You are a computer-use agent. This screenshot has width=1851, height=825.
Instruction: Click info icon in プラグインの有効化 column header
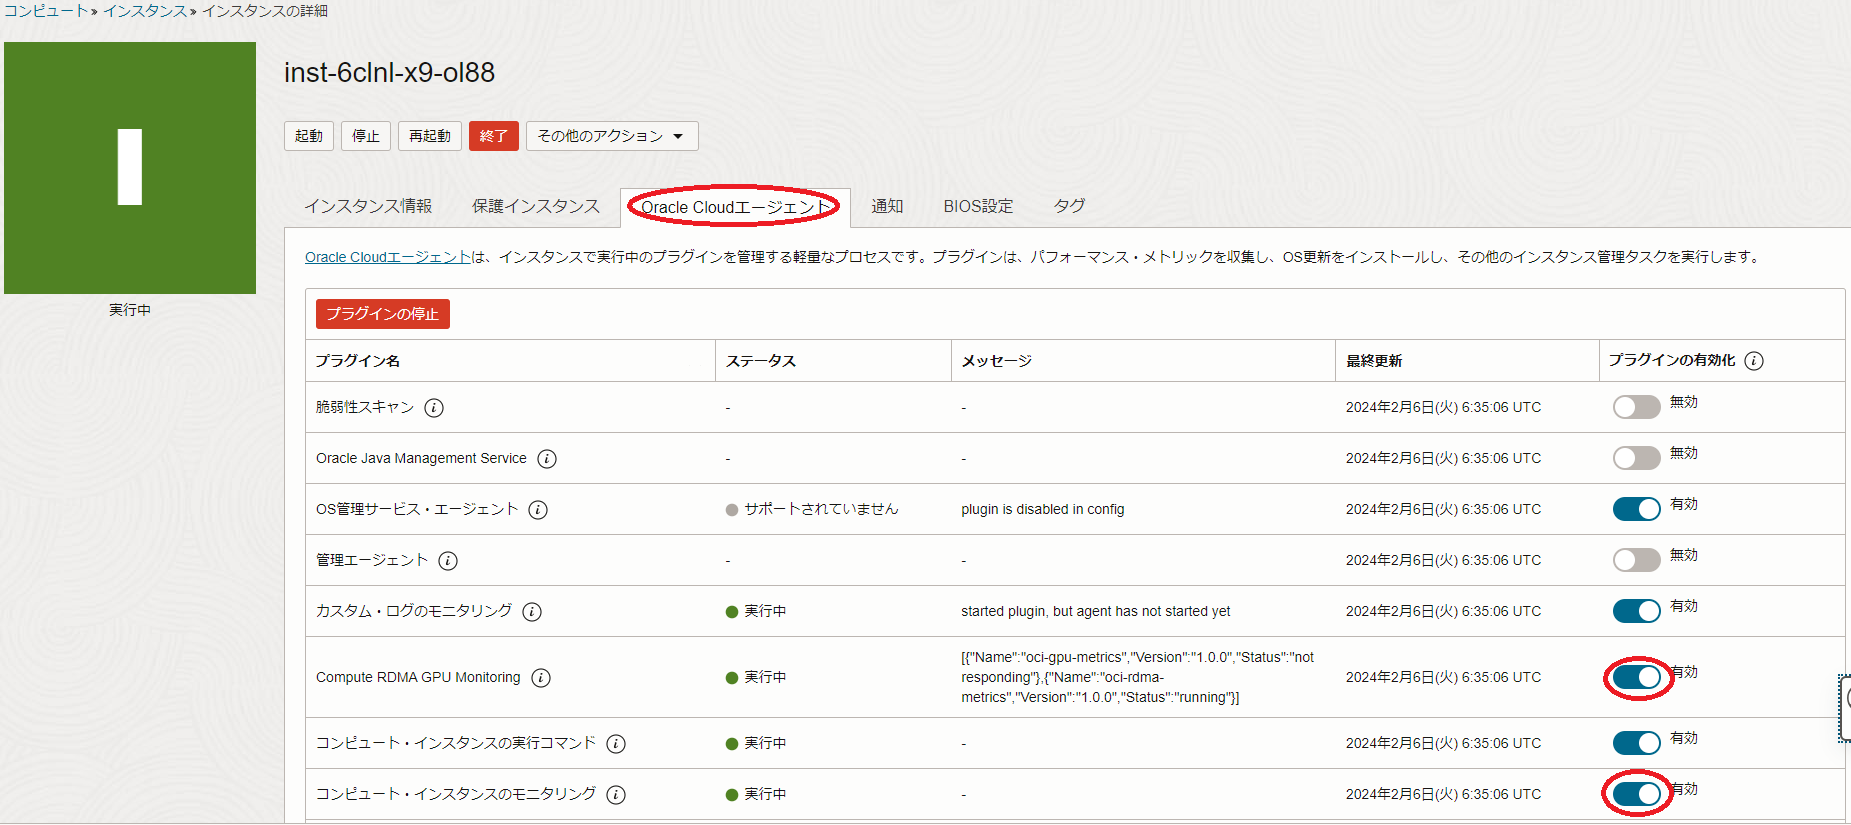point(1754,361)
